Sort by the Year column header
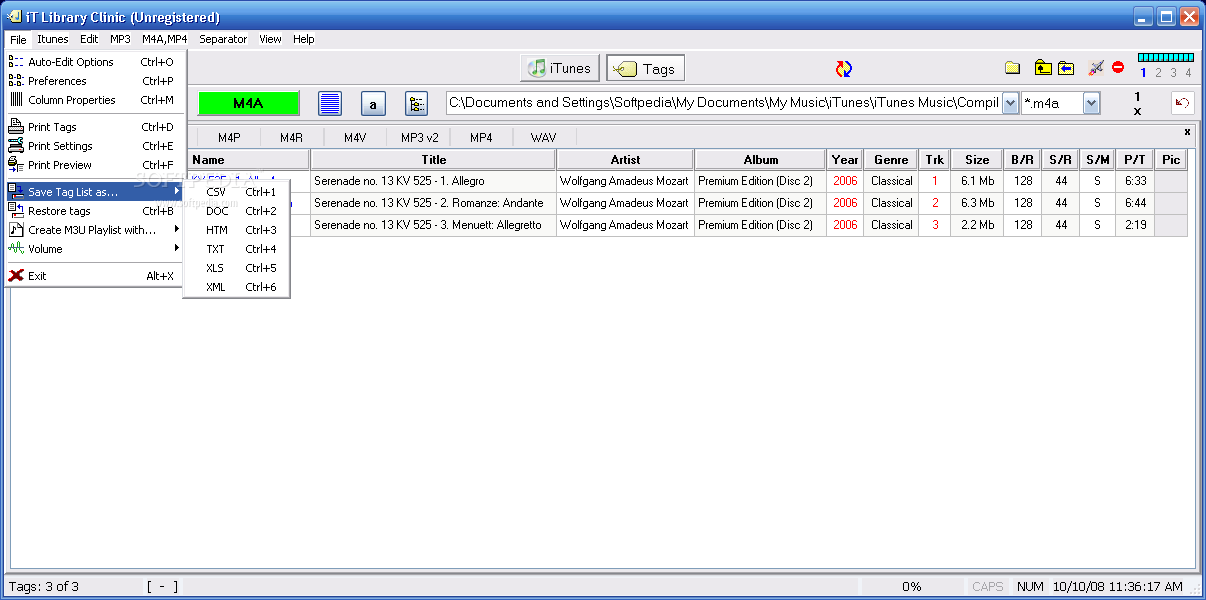This screenshot has height=600, width=1206. (845, 159)
